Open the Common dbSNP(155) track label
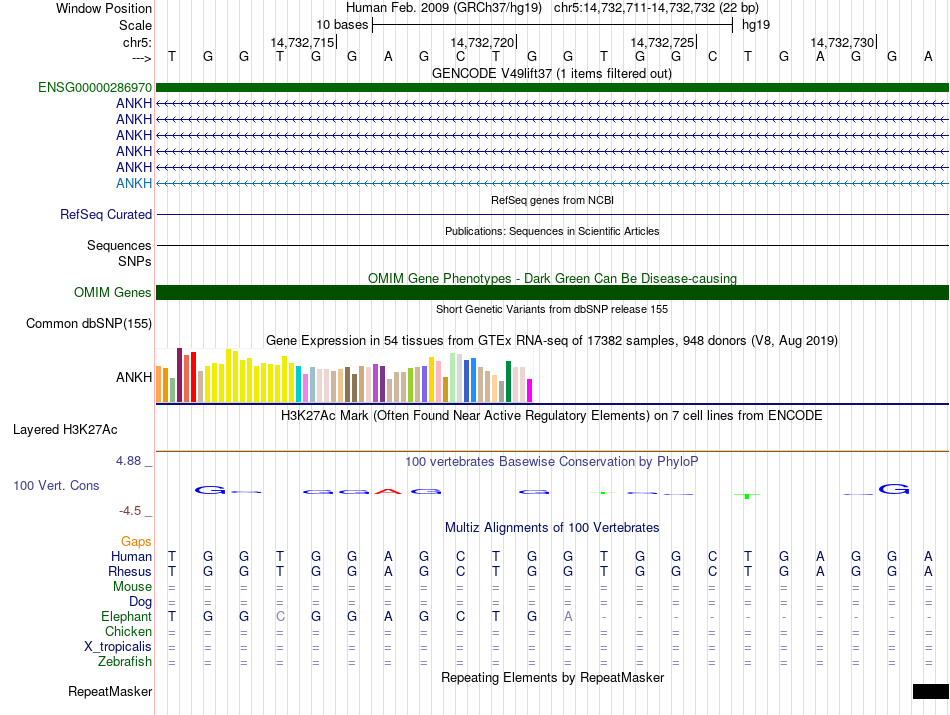Image resolution: width=950 pixels, height=715 pixels. [89, 323]
